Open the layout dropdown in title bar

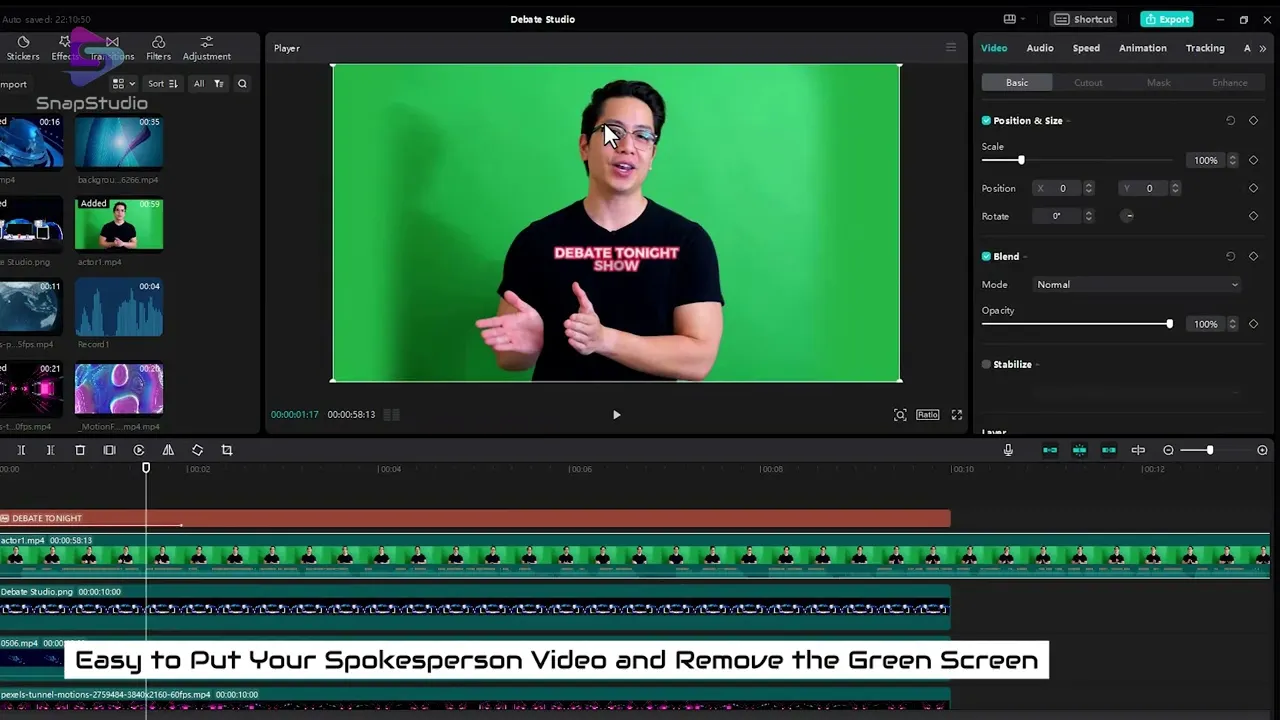pyautogui.click(x=1014, y=19)
